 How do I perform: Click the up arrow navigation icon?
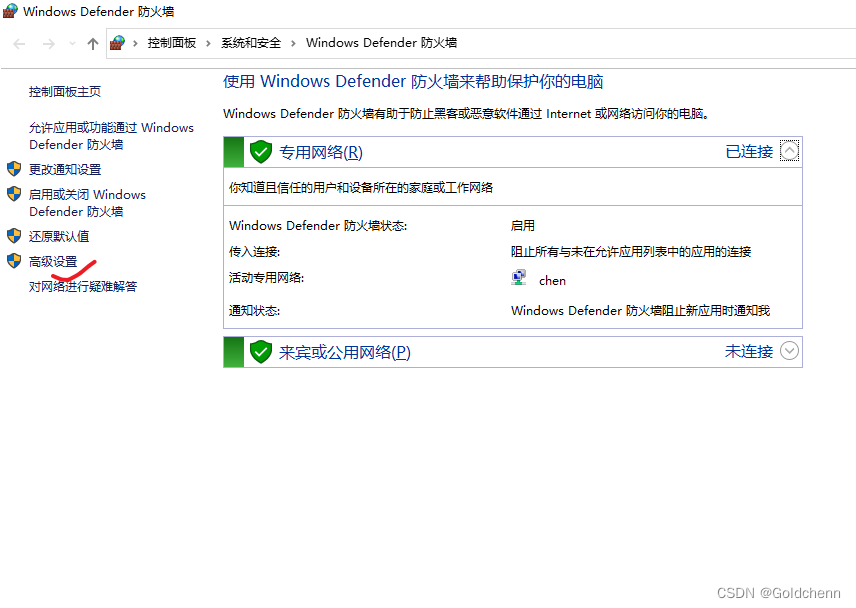(x=91, y=43)
